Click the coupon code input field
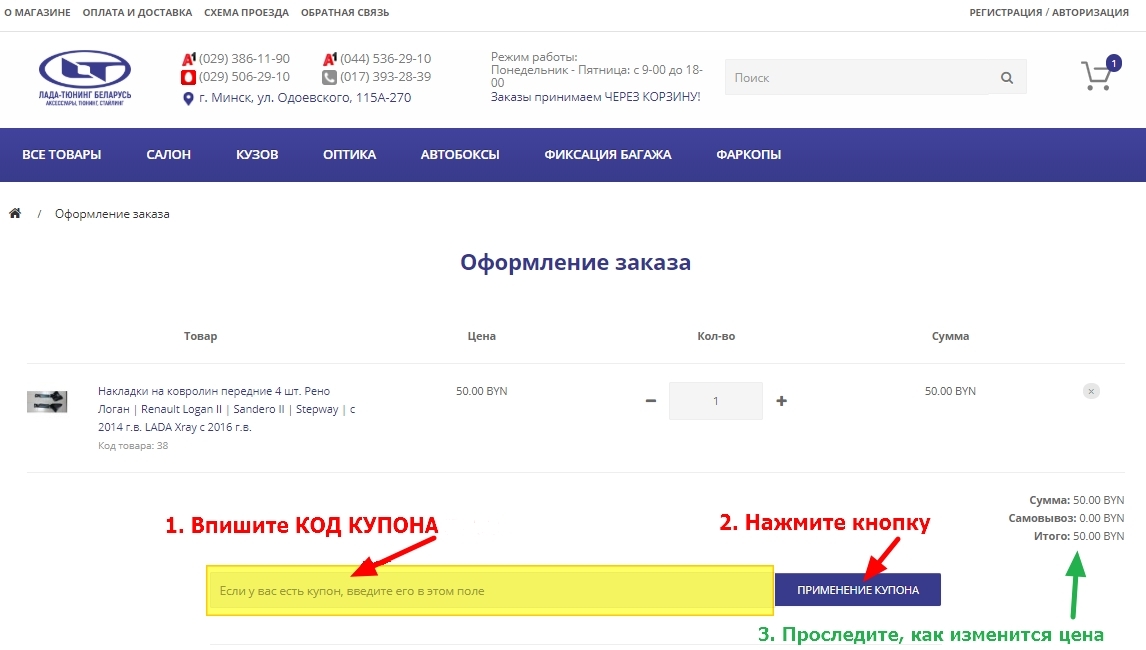The image size is (1146, 650). pyautogui.click(x=490, y=591)
